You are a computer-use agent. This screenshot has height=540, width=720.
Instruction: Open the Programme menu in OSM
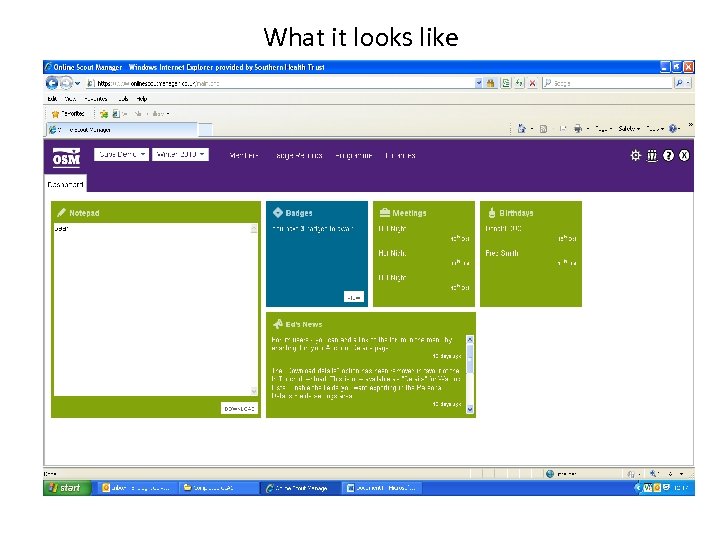[354, 156]
